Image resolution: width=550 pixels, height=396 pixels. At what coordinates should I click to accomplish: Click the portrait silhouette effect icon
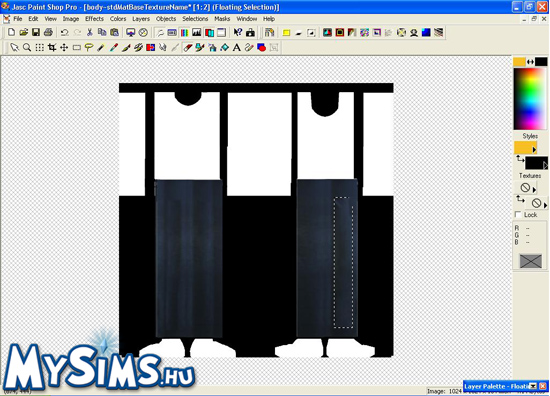pyautogui.click(x=414, y=33)
